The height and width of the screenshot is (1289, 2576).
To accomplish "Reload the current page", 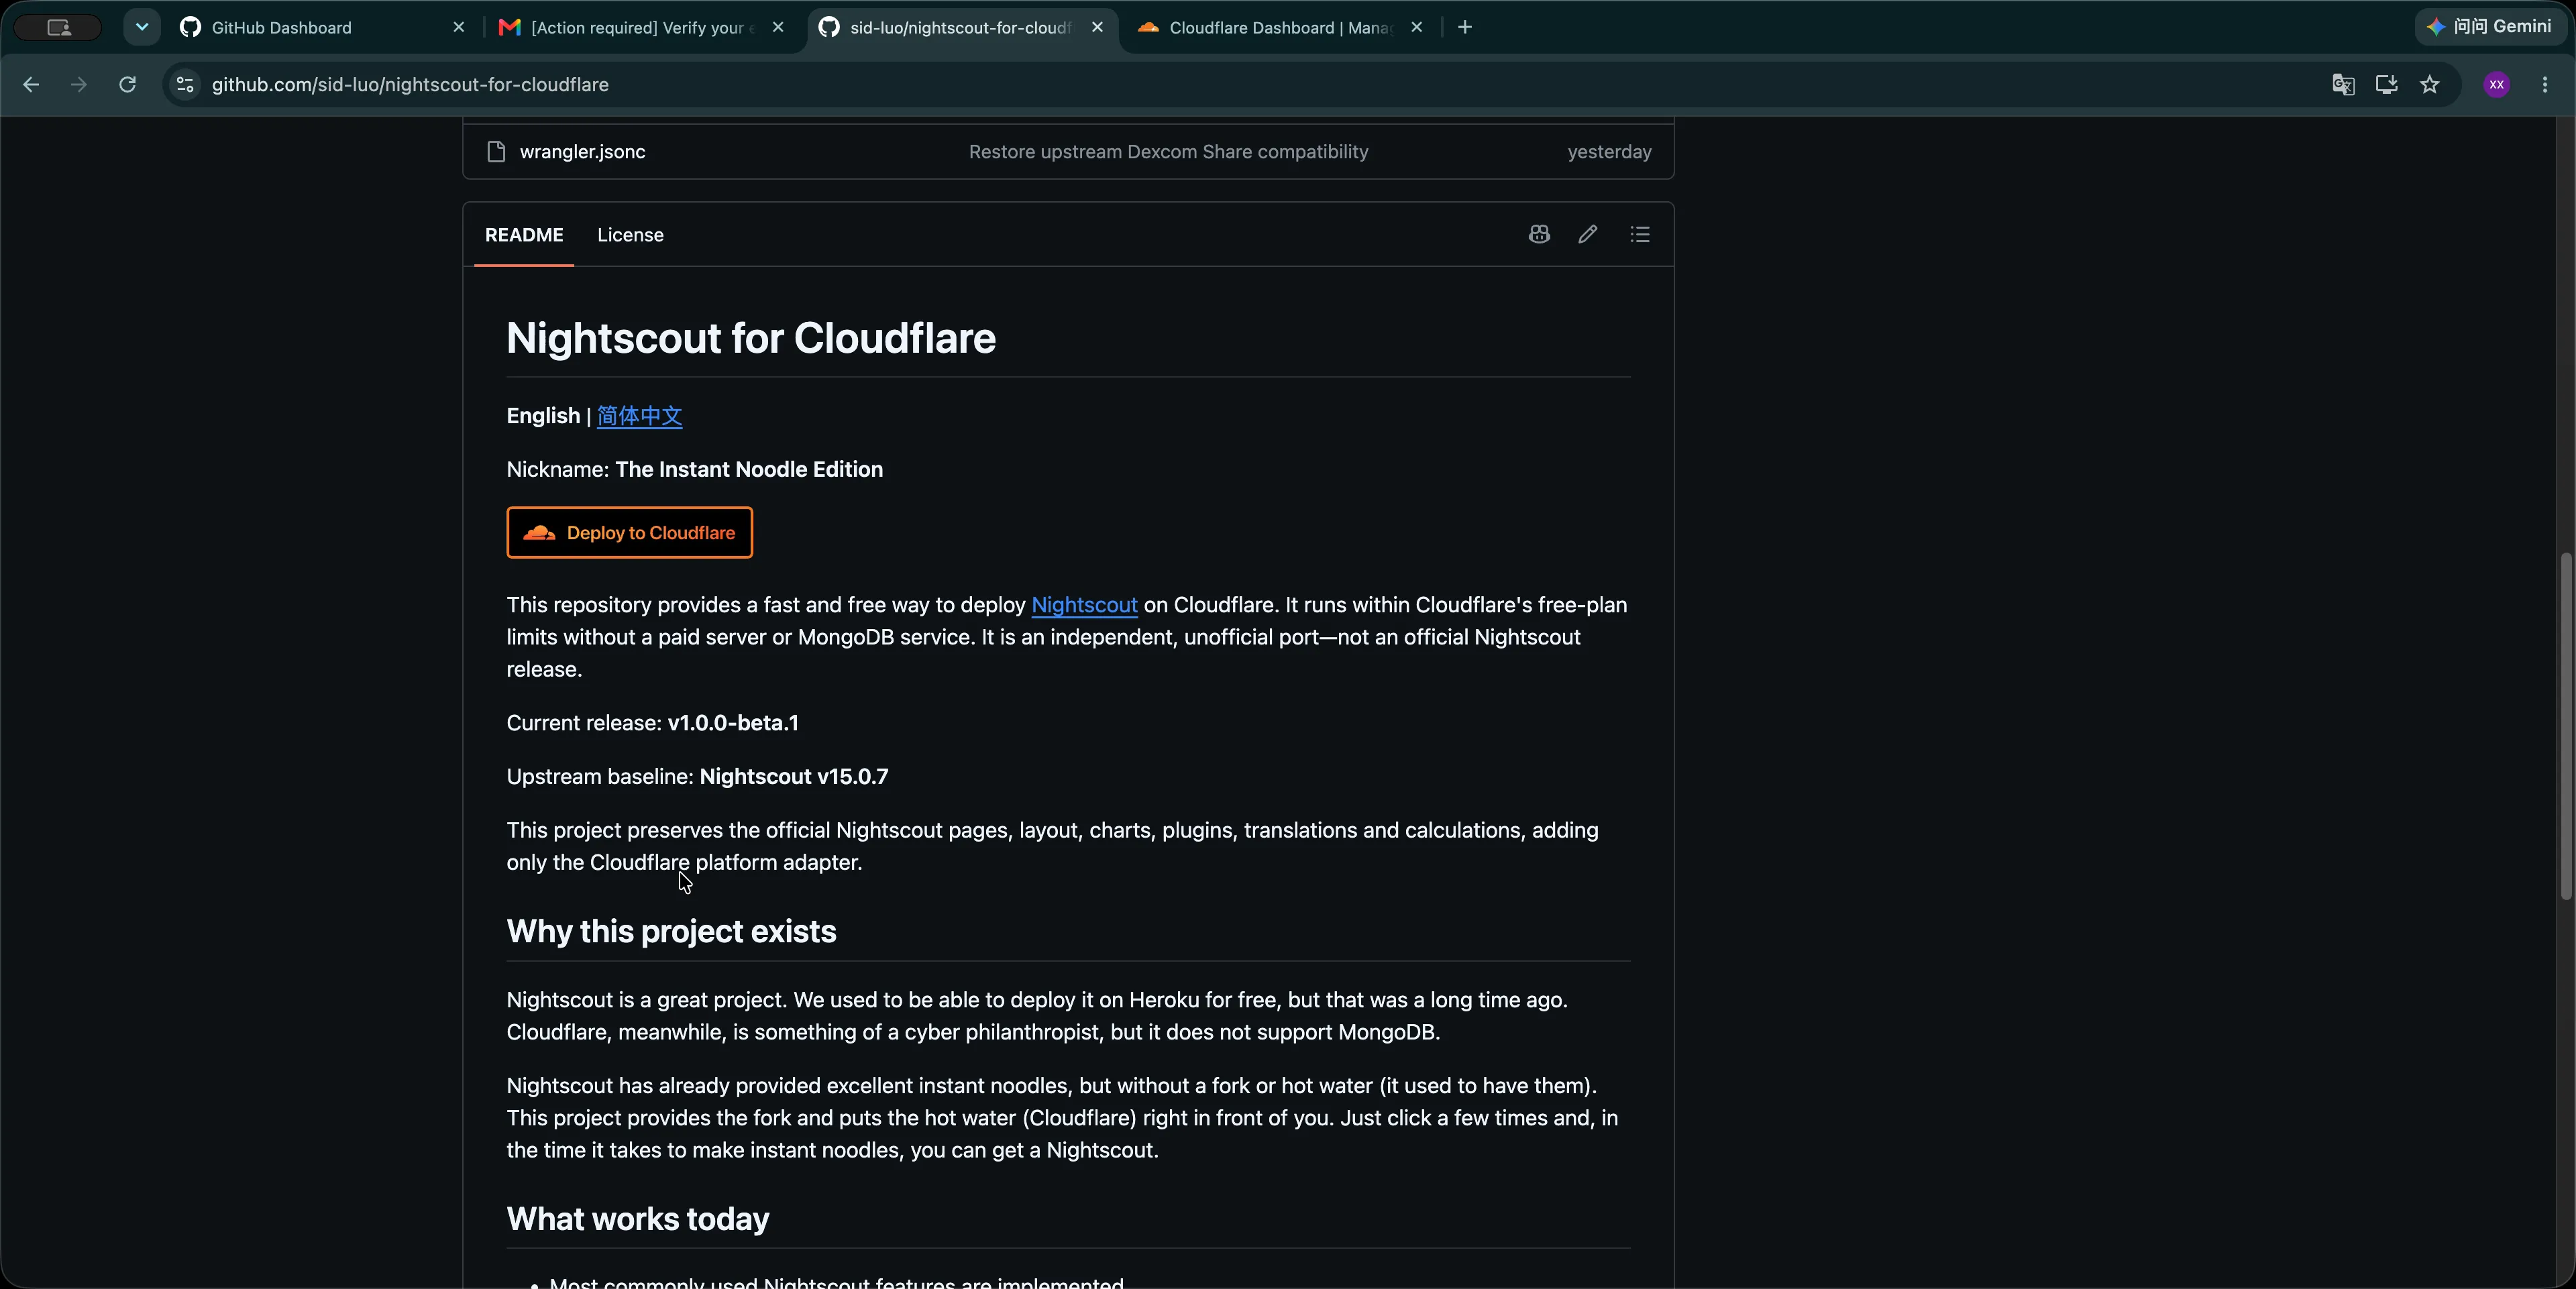I will [127, 85].
